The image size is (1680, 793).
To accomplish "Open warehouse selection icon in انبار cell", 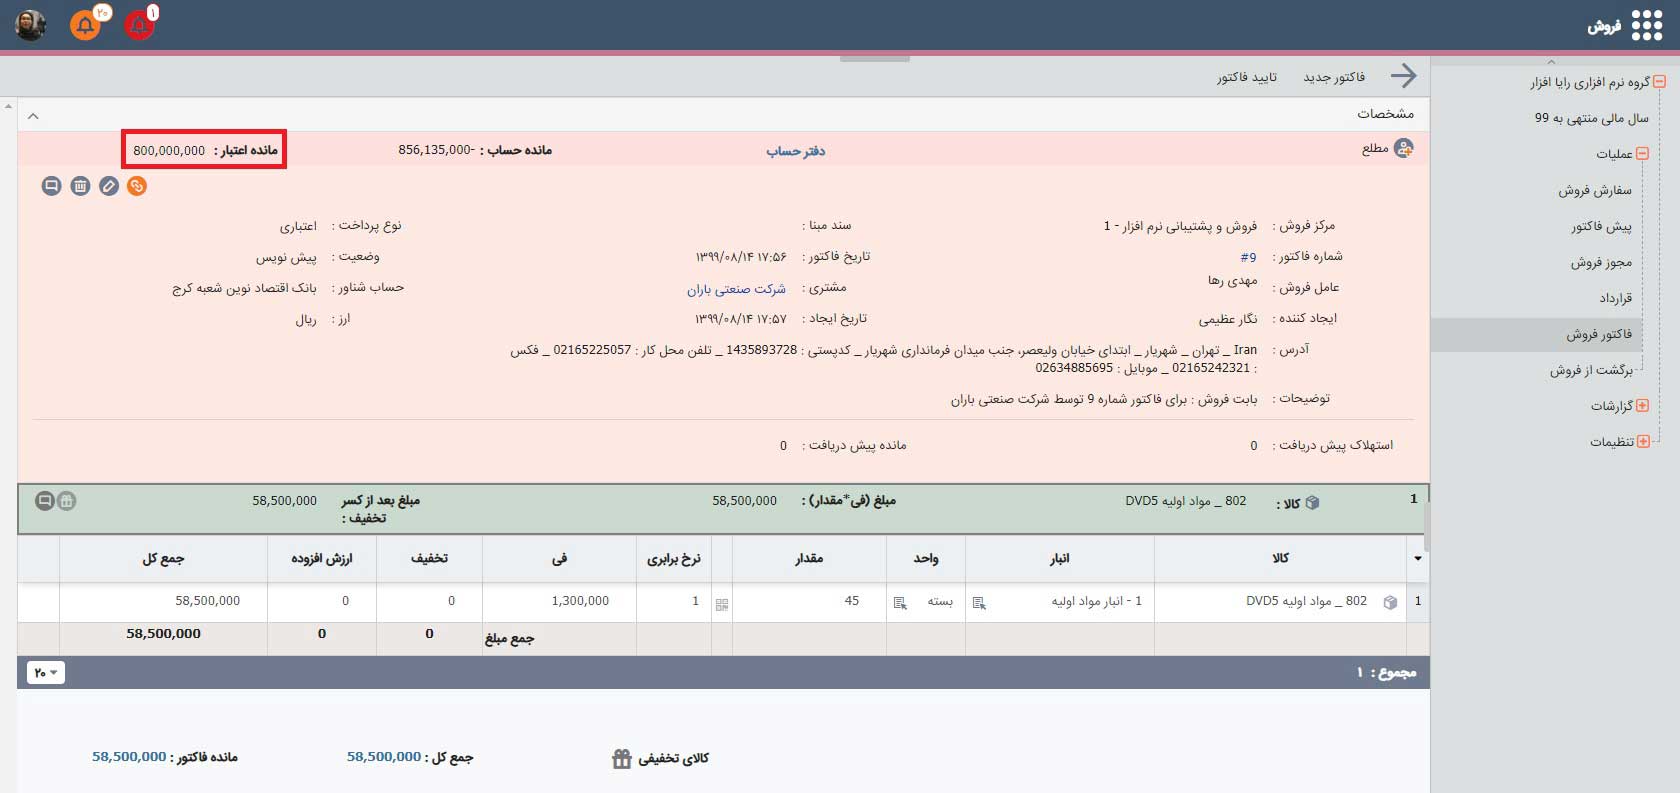I will [979, 603].
